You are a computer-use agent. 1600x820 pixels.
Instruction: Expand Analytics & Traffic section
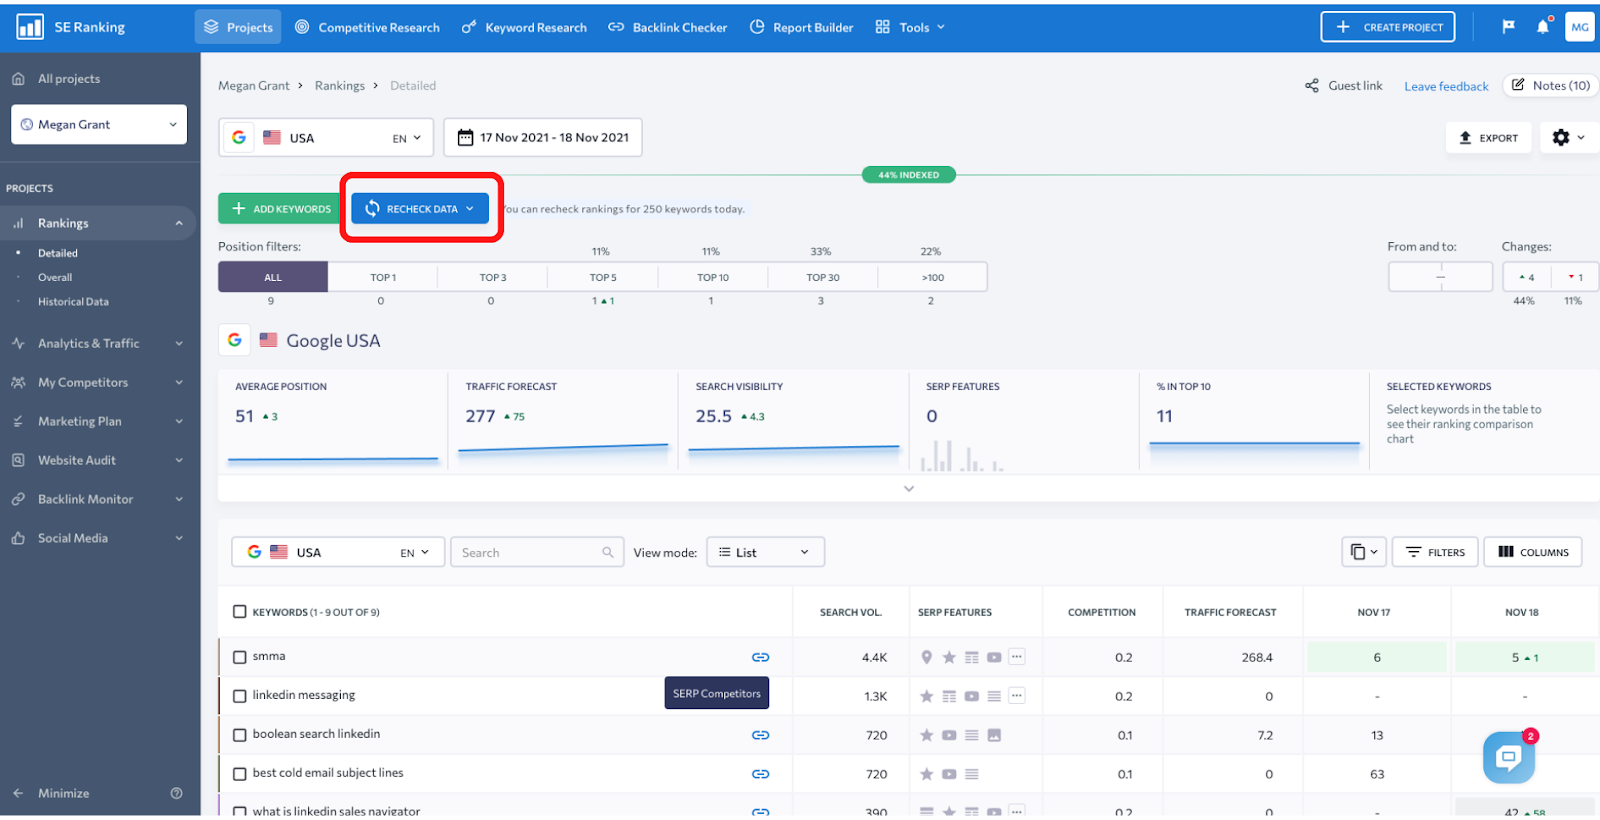point(100,343)
